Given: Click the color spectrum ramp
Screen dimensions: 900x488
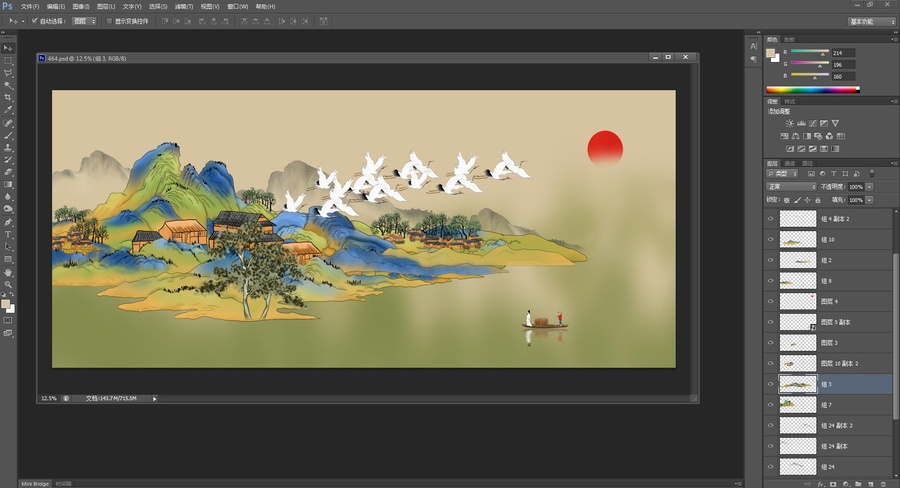Looking at the screenshot, I should click(813, 90).
